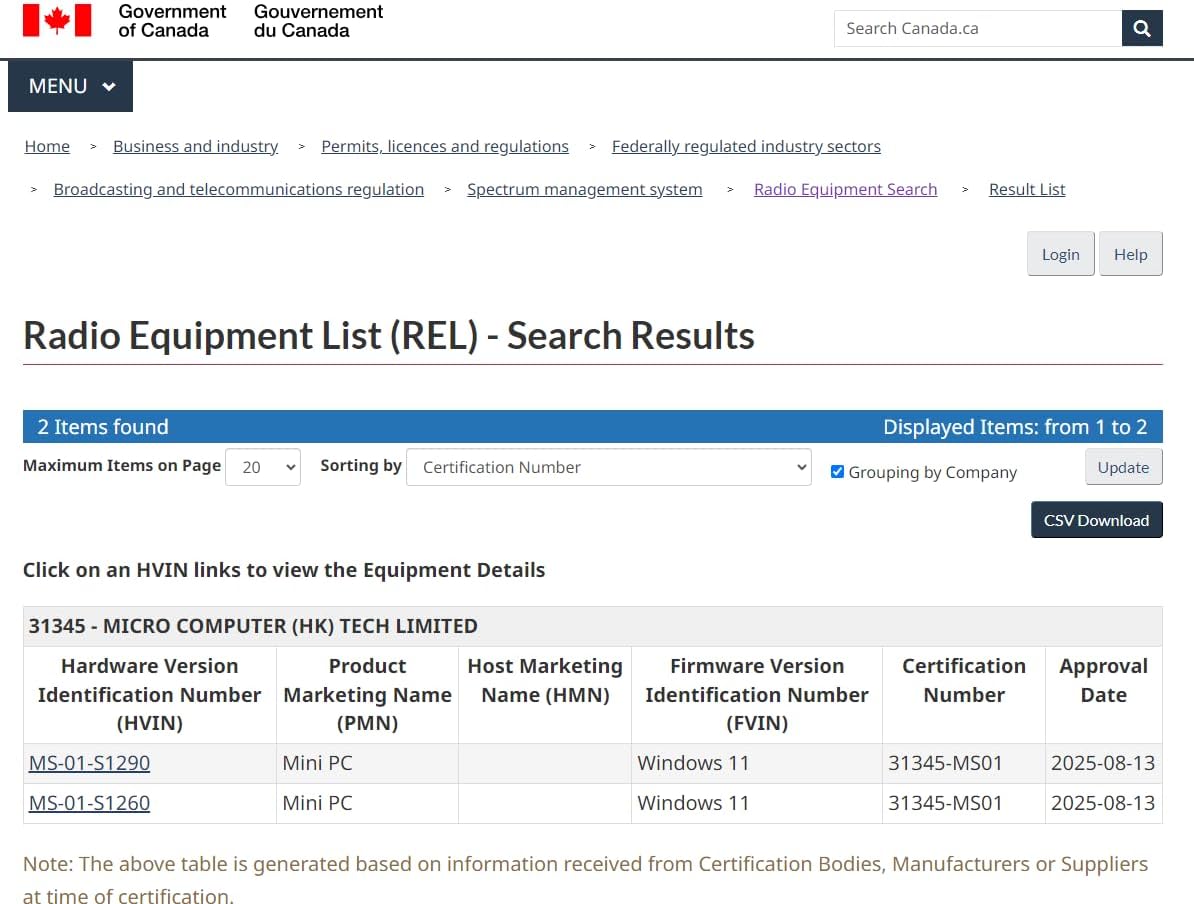The image size is (1194, 904).
Task: Click inside the Search Canada.ca field
Action: tap(977, 28)
